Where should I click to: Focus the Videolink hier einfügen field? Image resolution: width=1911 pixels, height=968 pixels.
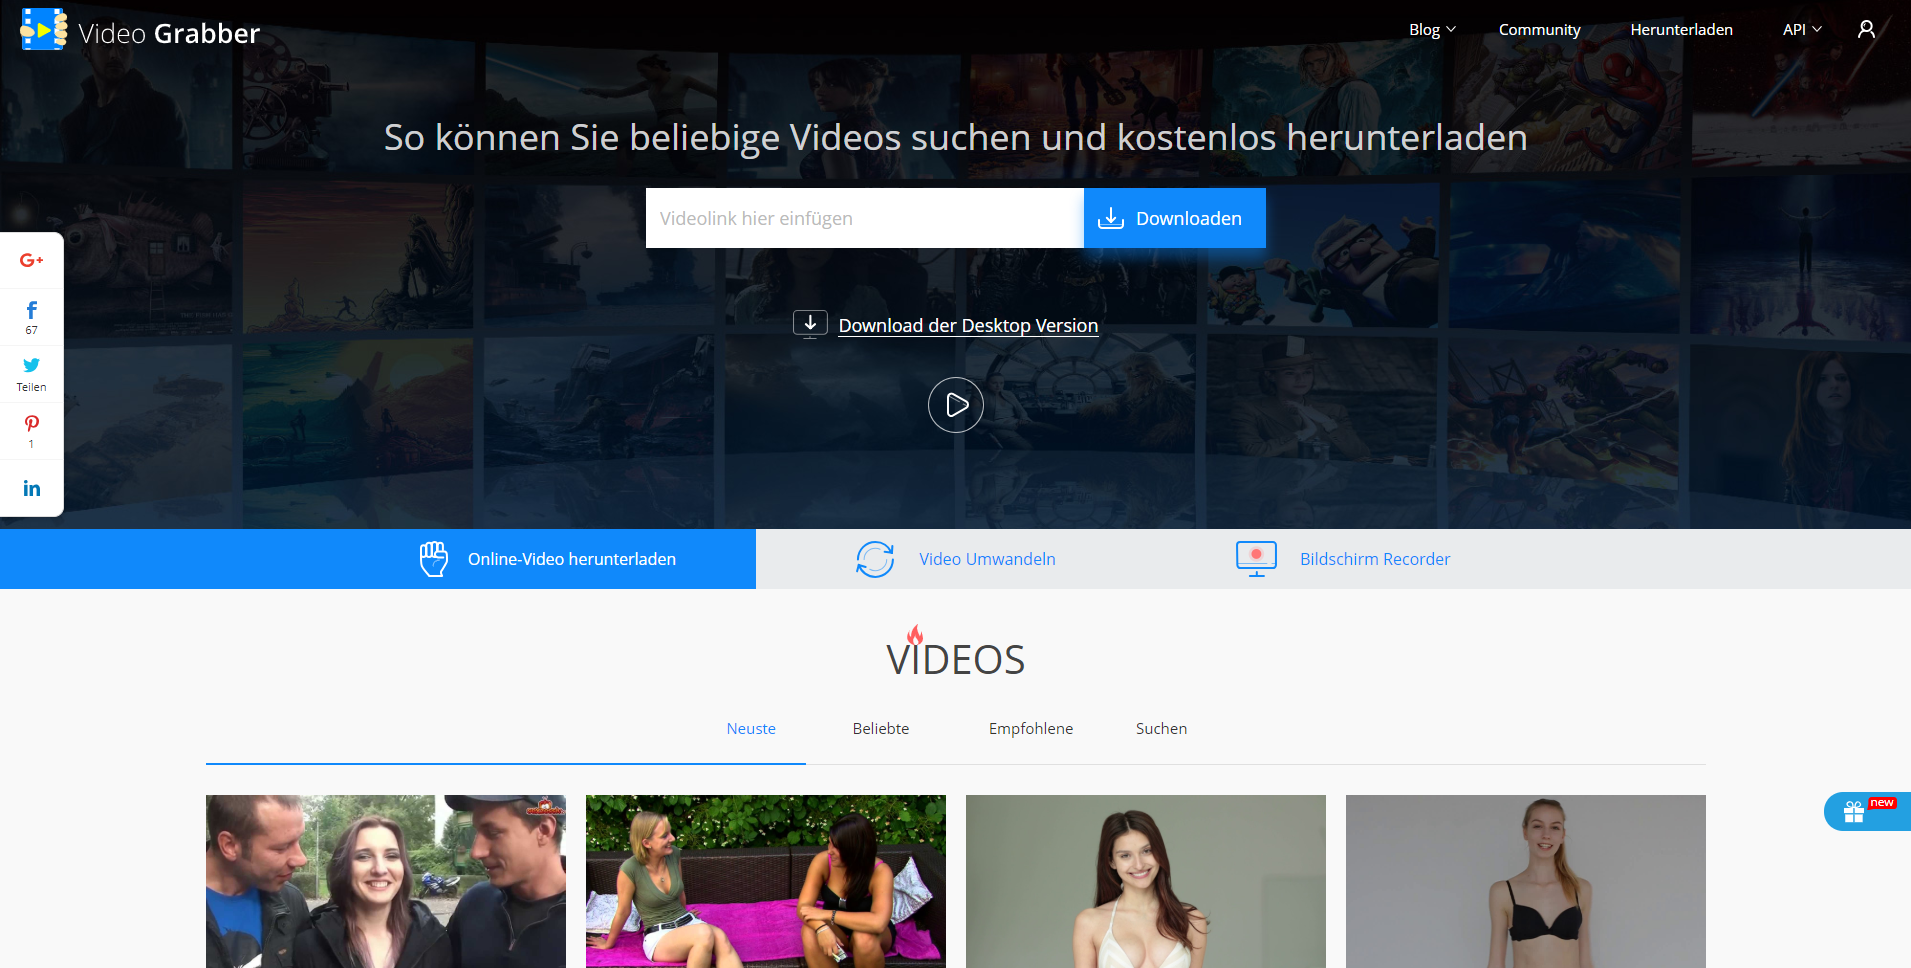[865, 218]
